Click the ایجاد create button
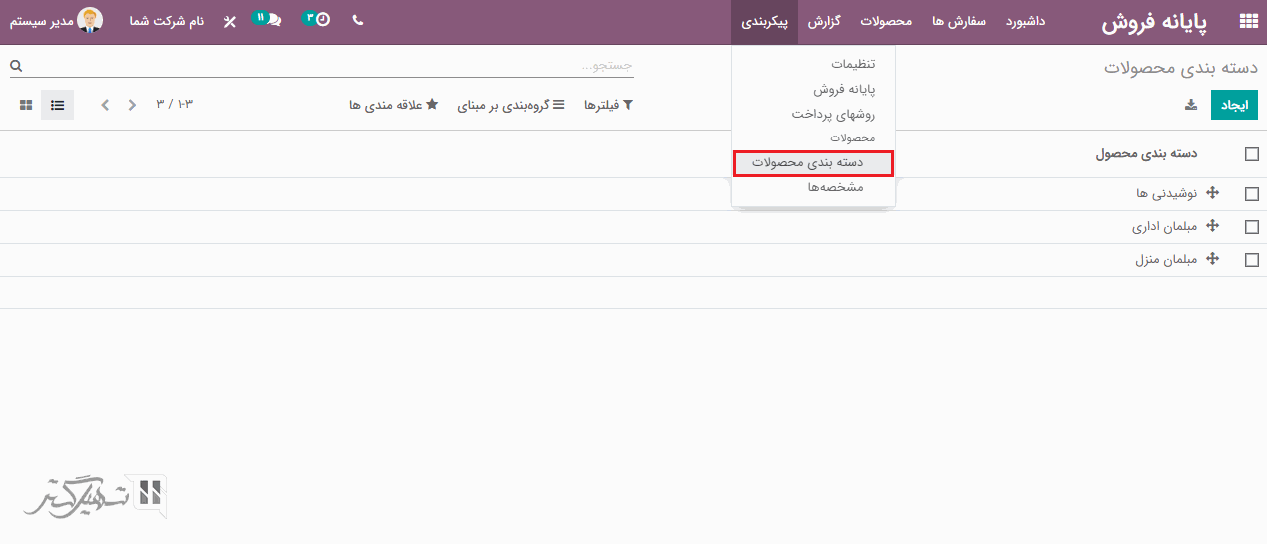Viewport: 1267px width, 544px height. 1234,105
